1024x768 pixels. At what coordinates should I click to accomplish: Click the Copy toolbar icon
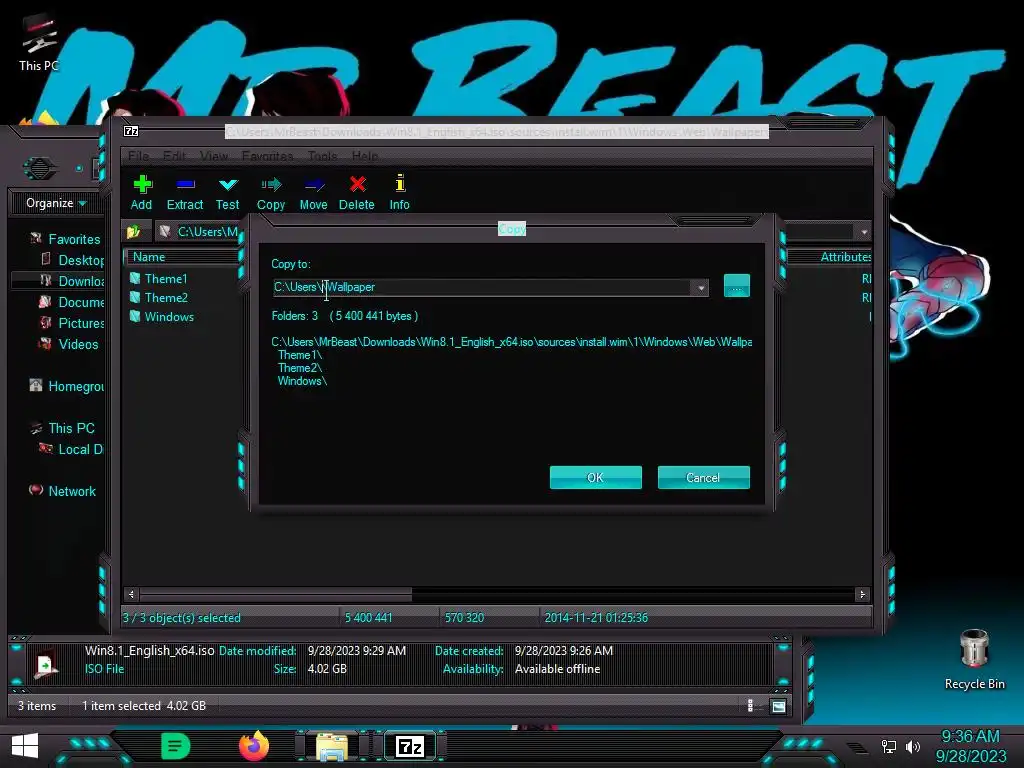(271, 193)
